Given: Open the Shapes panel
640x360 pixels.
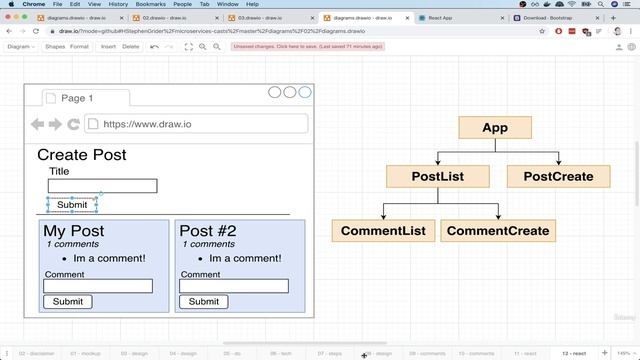Looking at the screenshot, I should pyautogui.click(x=55, y=47).
